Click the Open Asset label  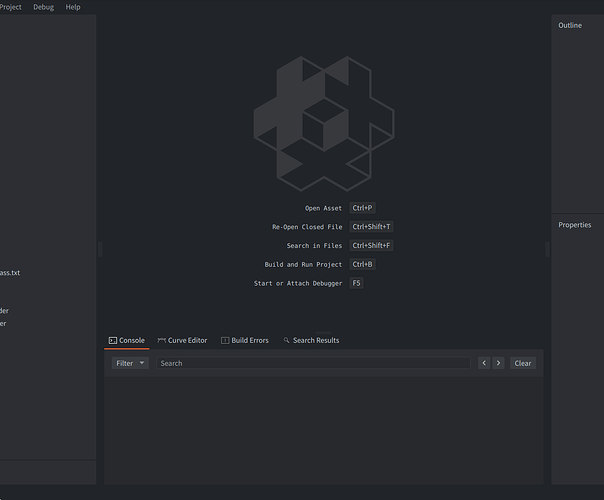tap(323, 208)
